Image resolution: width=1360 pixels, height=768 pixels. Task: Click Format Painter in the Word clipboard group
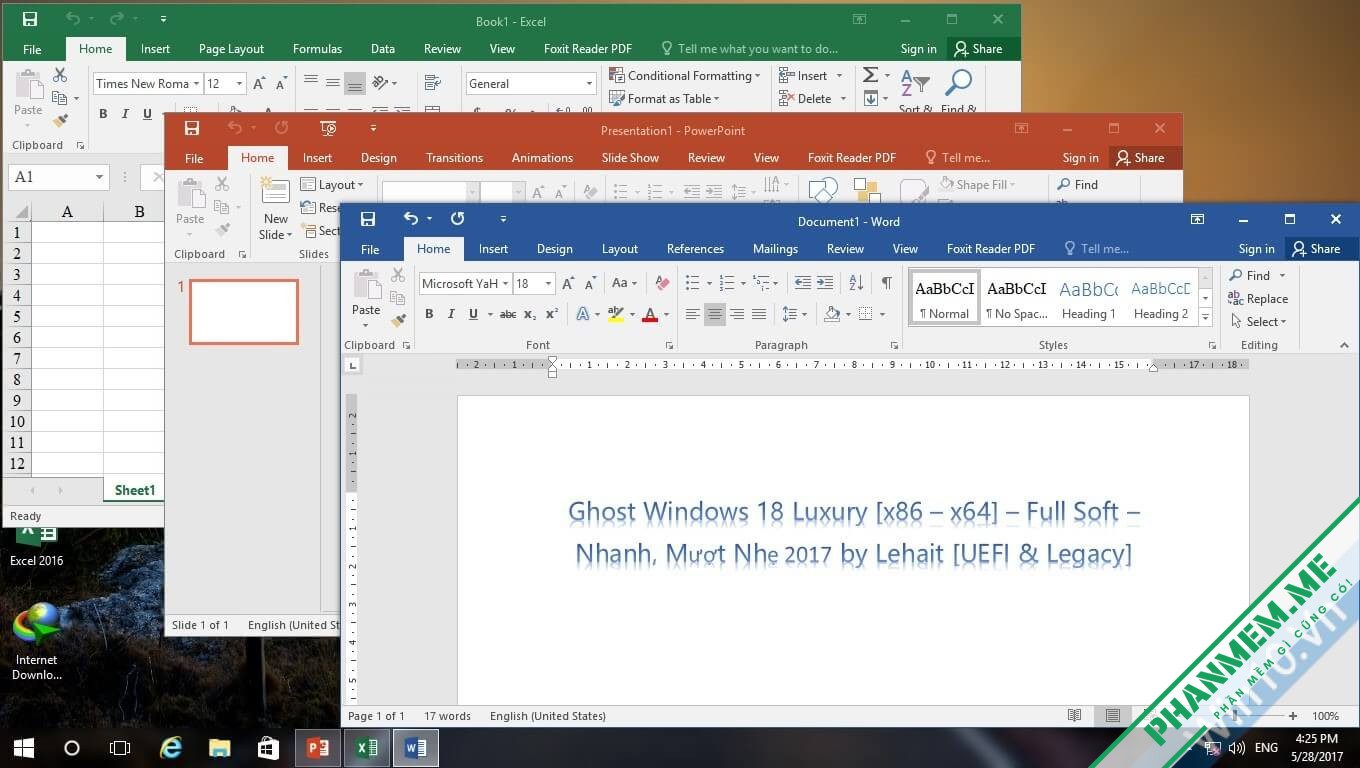(x=398, y=320)
